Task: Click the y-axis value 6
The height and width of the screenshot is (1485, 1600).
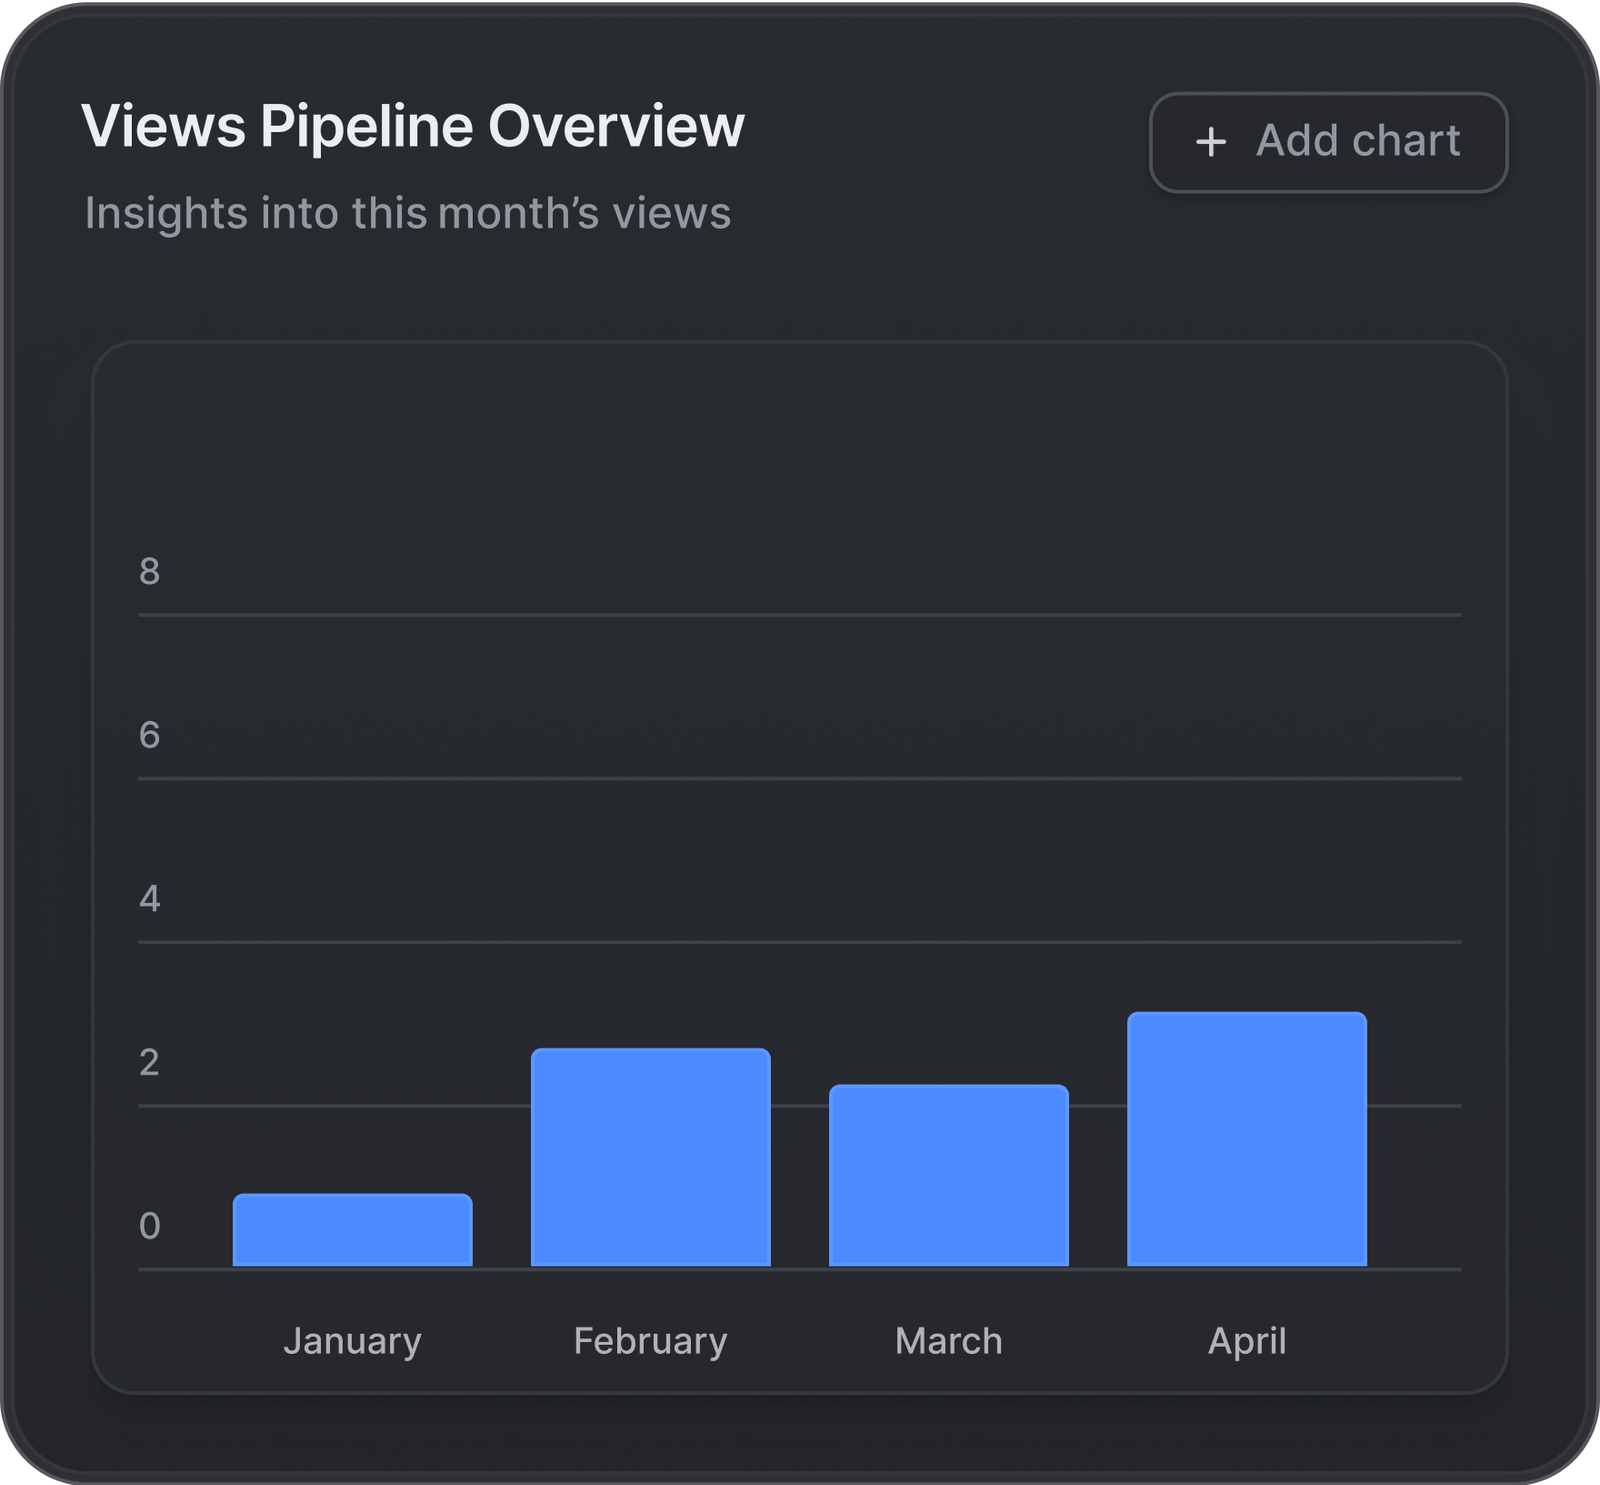Action: [149, 735]
